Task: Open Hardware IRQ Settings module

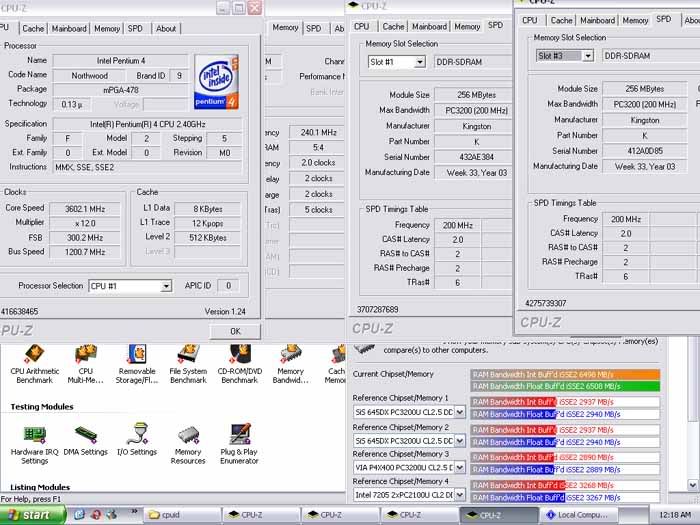Action: coord(34,434)
